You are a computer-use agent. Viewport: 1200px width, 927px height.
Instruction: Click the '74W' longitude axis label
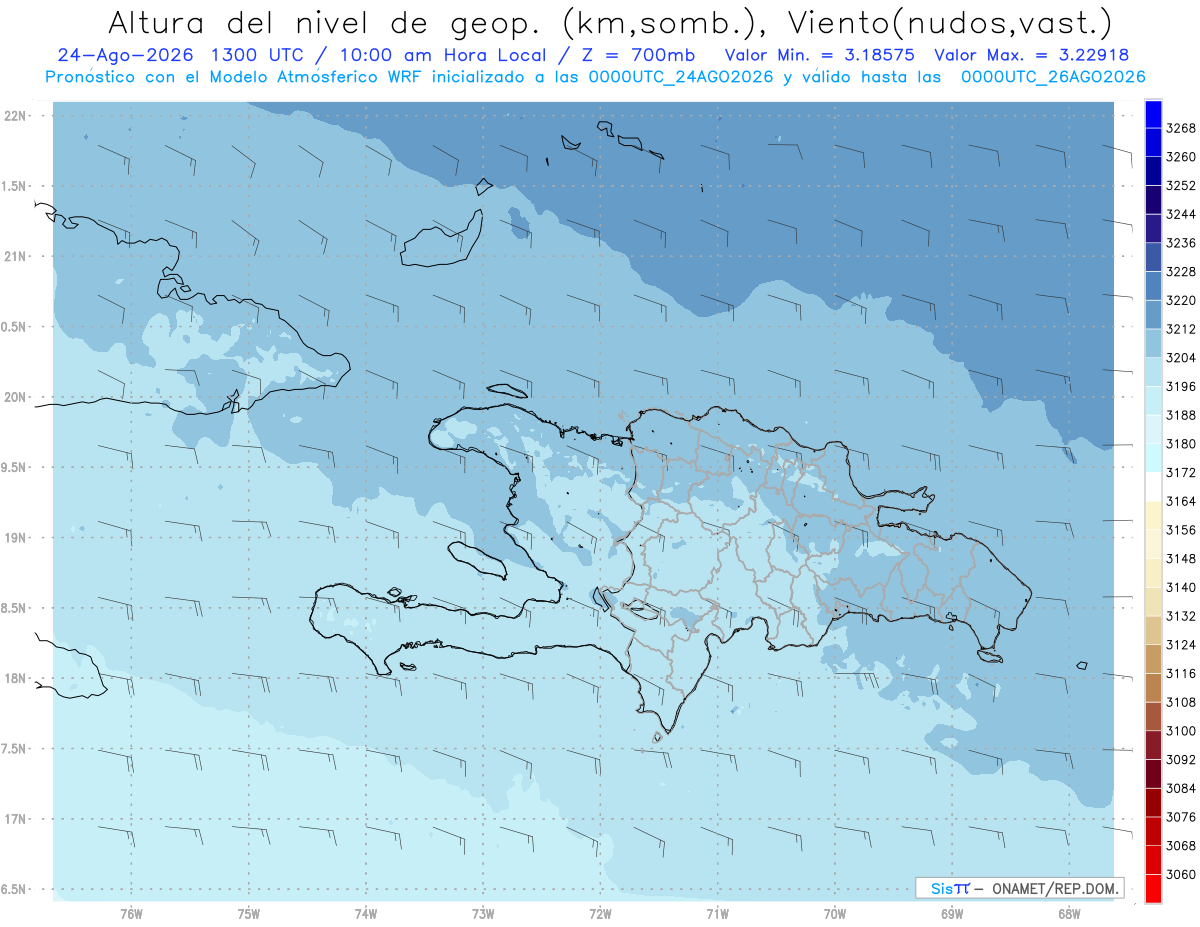pyautogui.click(x=366, y=913)
